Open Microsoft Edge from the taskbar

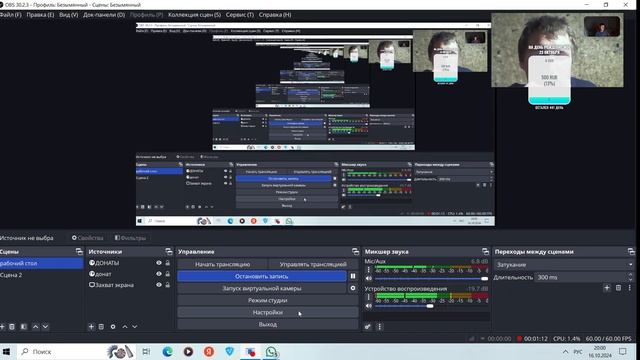[167, 351]
